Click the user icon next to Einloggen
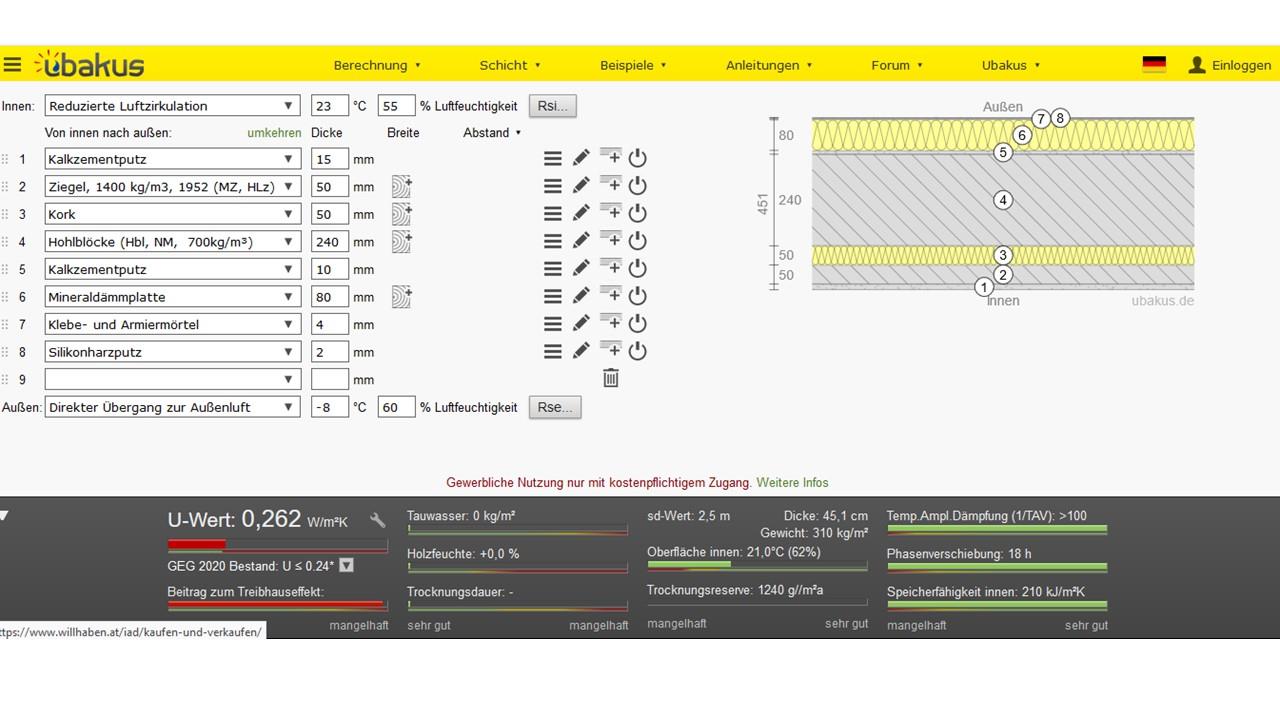Image resolution: width=1280 pixels, height=720 pixels. click(x=1196, y=65)
